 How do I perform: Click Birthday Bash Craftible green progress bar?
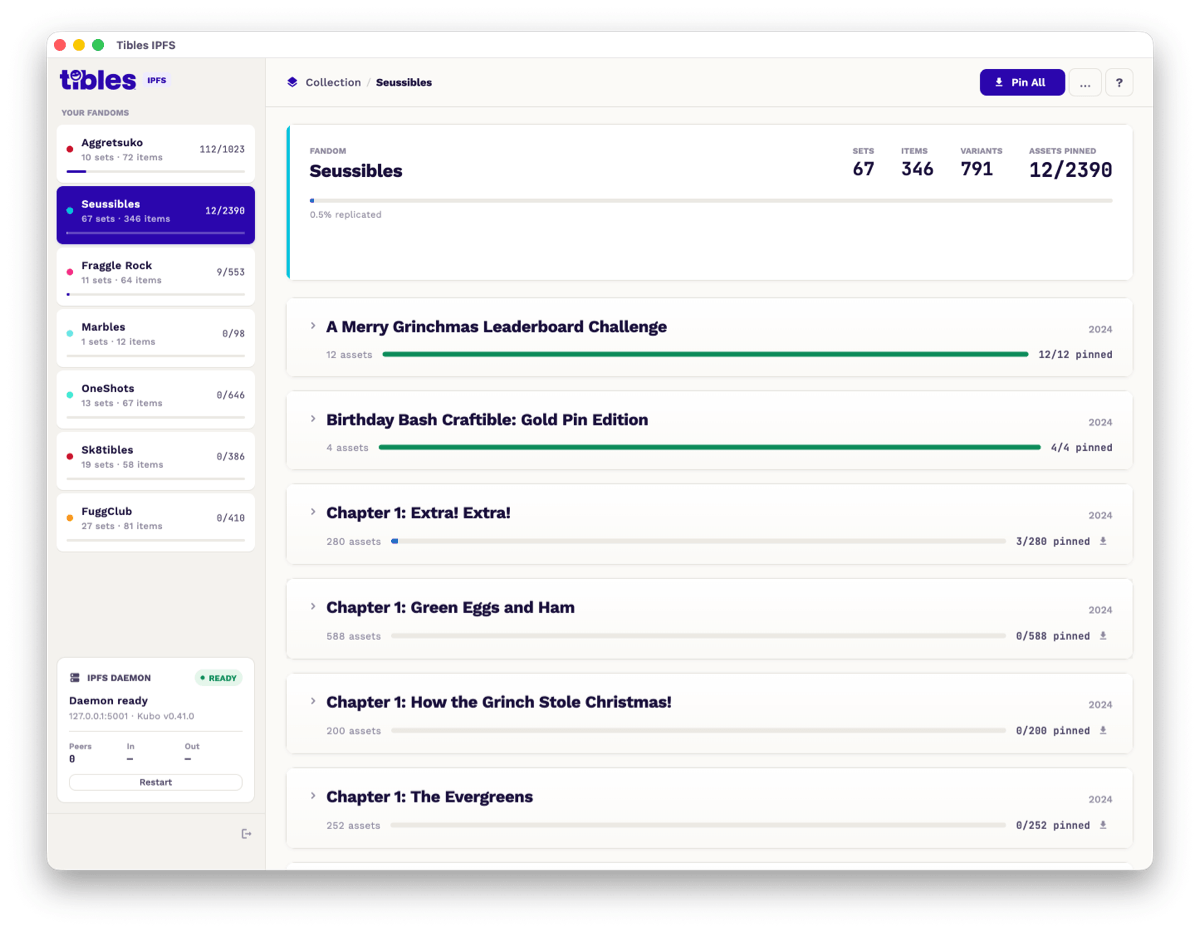(x=710, y=447)
